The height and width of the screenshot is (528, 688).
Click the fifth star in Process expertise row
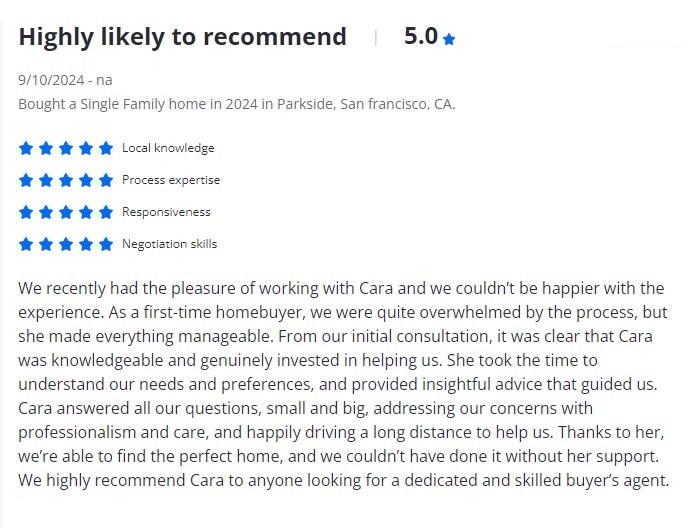coord(106,180)
